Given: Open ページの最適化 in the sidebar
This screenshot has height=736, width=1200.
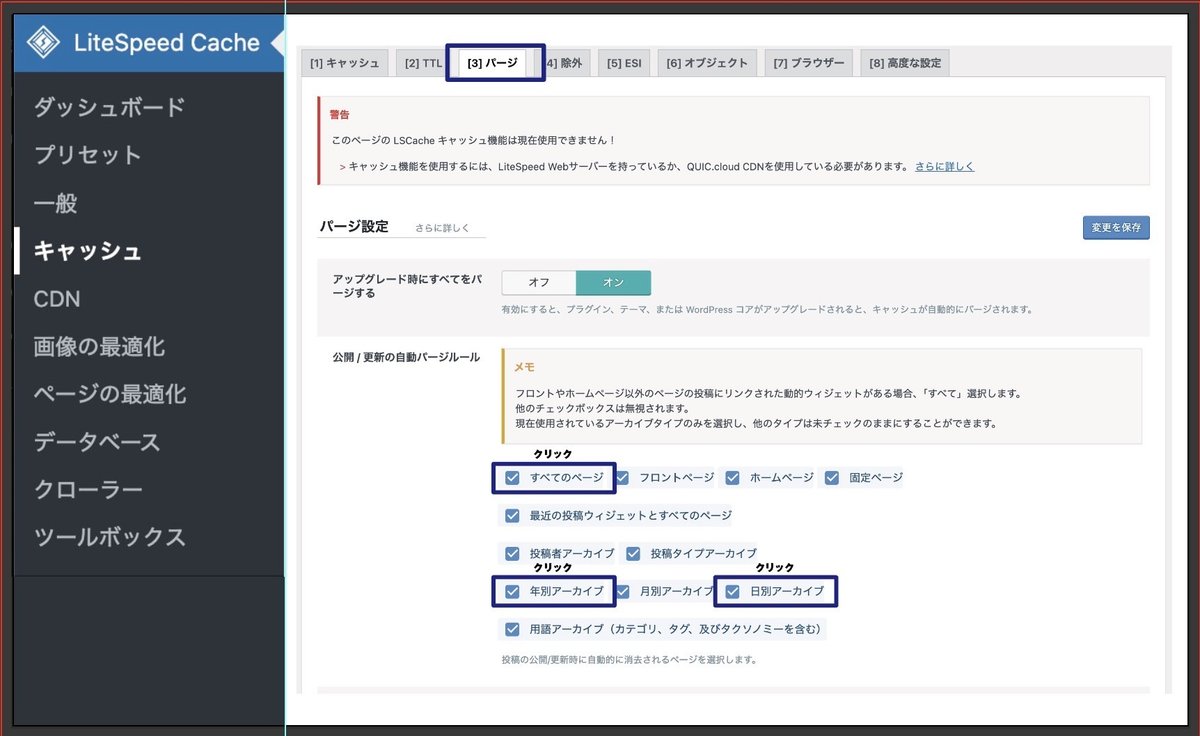Looking at the screenshot, I should [109, 394].
